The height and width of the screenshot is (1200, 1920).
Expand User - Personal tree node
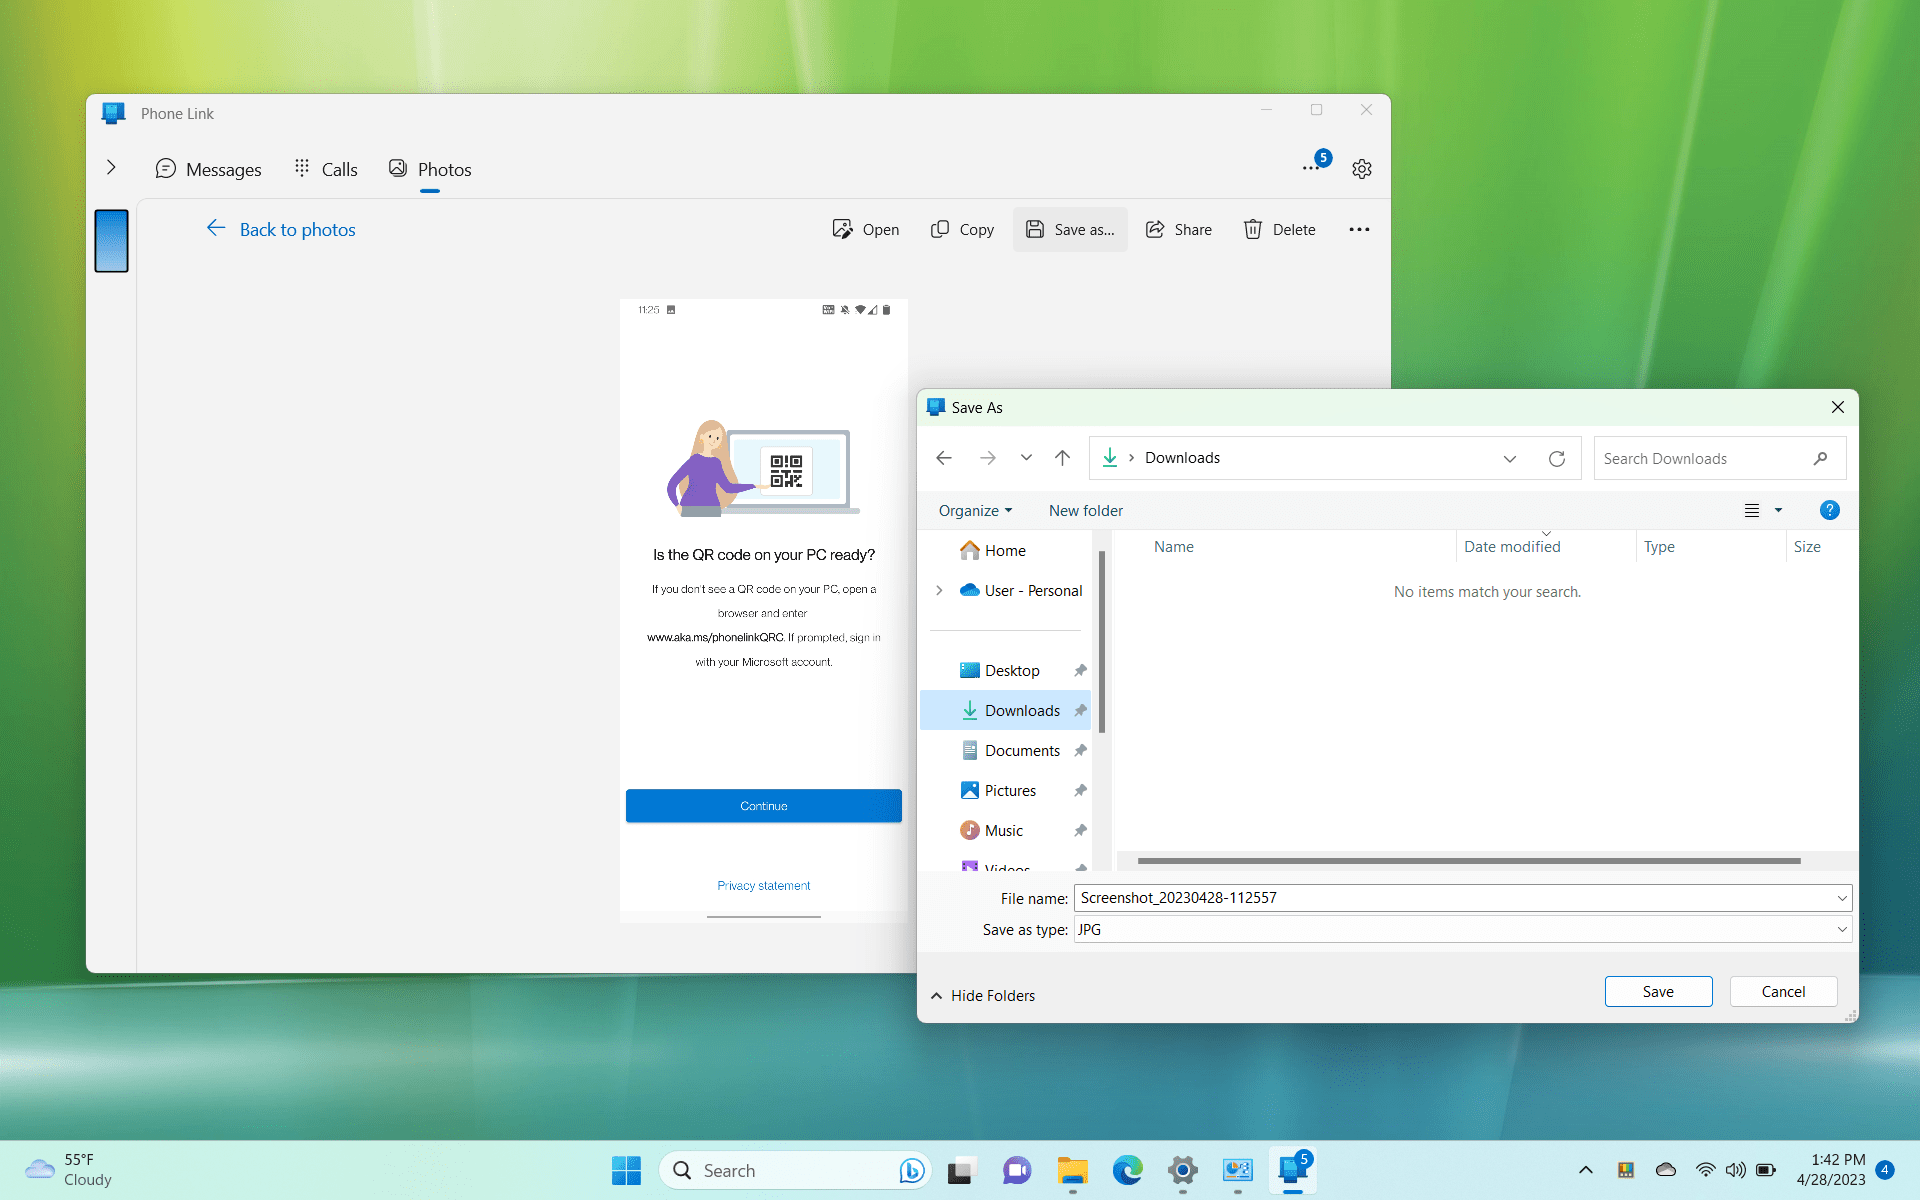[939, 590]
